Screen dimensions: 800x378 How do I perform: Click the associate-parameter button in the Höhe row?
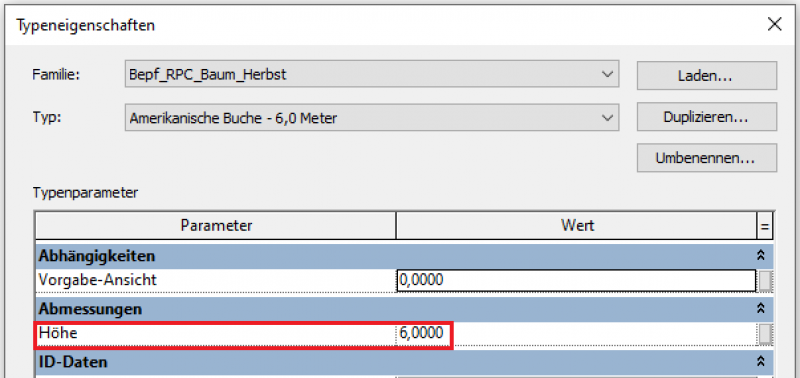coord(764,334)
